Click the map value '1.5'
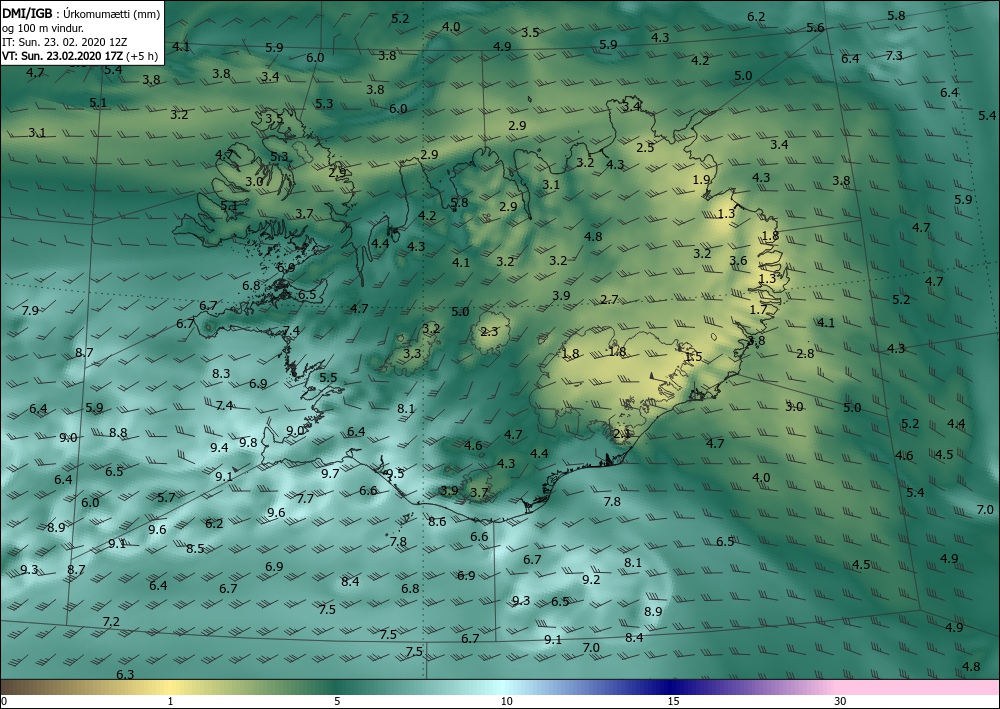 [693, 356]
